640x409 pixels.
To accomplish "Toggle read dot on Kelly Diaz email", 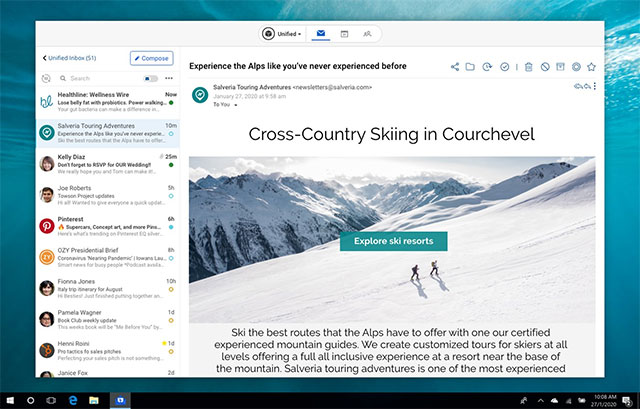I will (x=171, y=165).
